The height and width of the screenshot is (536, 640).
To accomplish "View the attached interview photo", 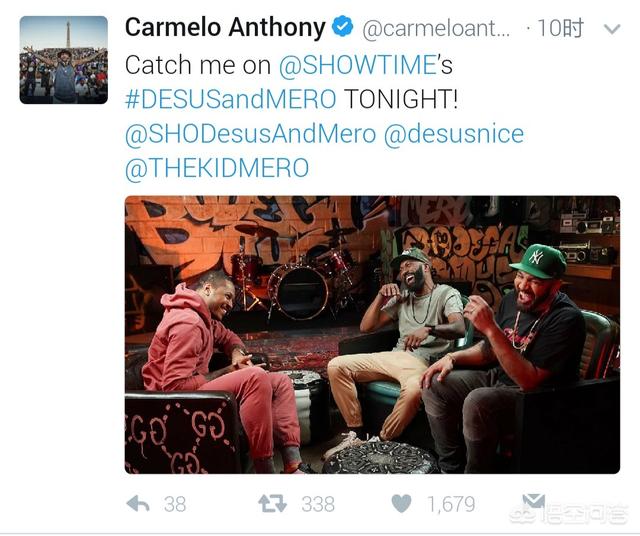I will tap(372, 335).
